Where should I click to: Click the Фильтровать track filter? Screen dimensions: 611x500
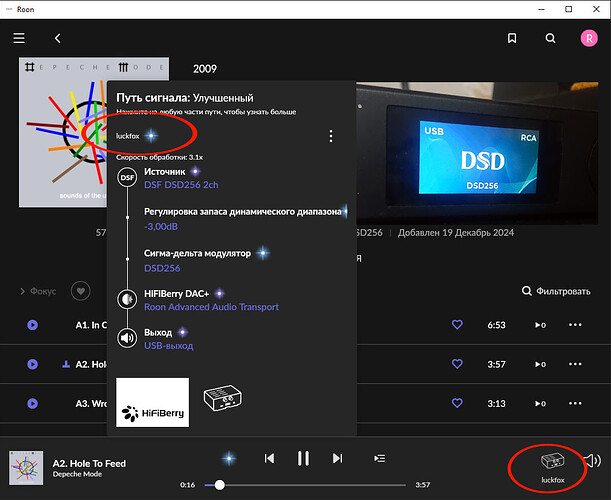[x=556, y=291]
